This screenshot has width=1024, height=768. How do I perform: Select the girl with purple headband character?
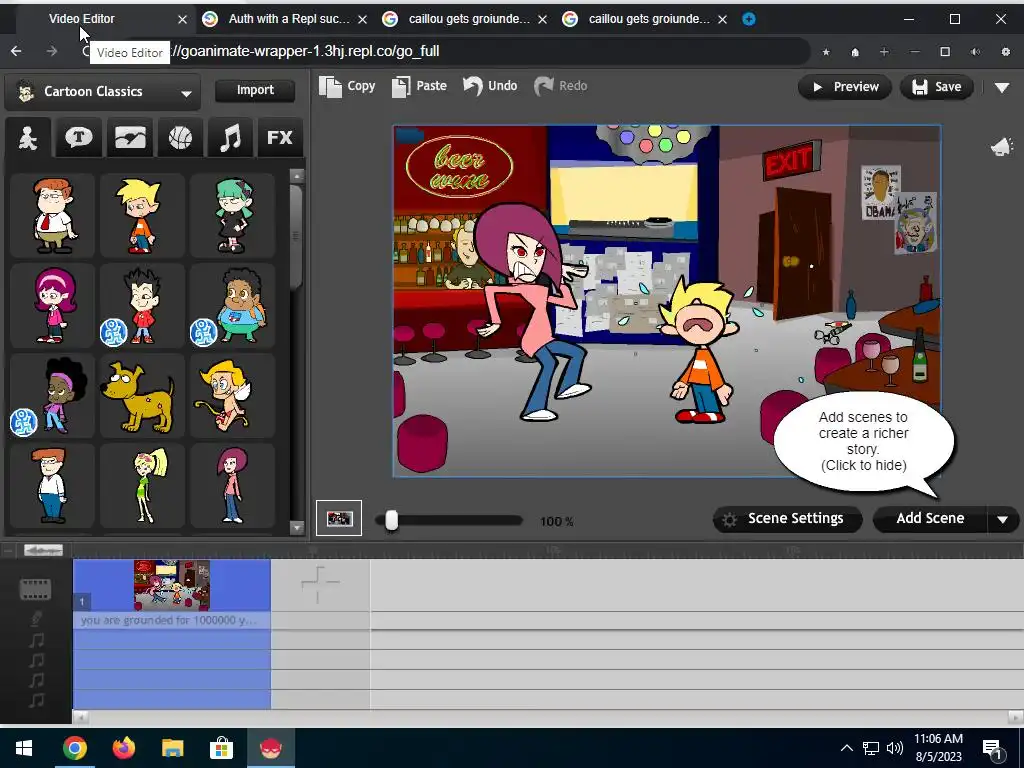pos(53,396)
